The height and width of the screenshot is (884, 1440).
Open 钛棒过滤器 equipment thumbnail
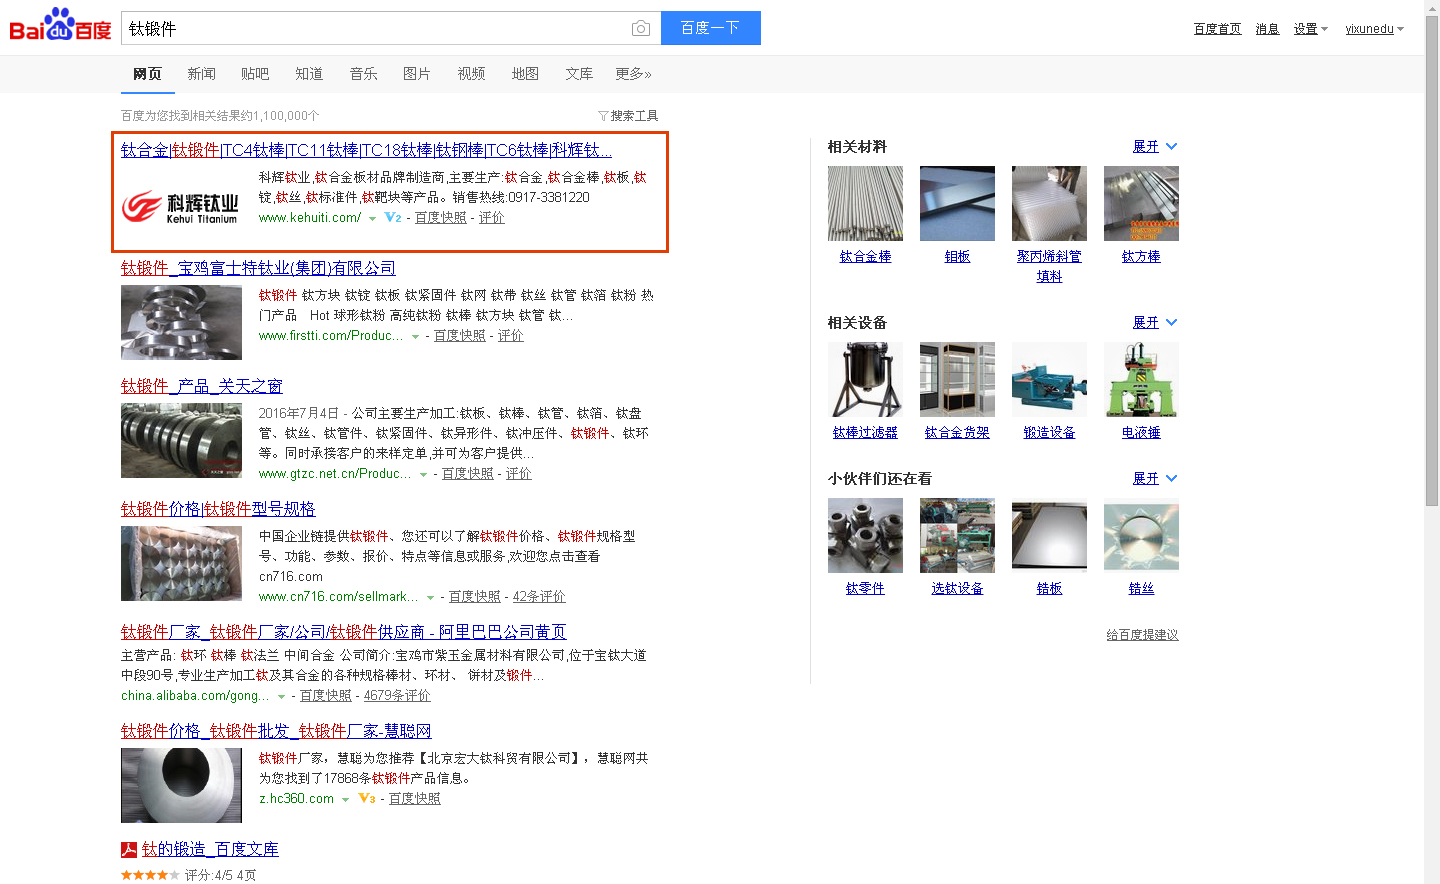[865, 380]
